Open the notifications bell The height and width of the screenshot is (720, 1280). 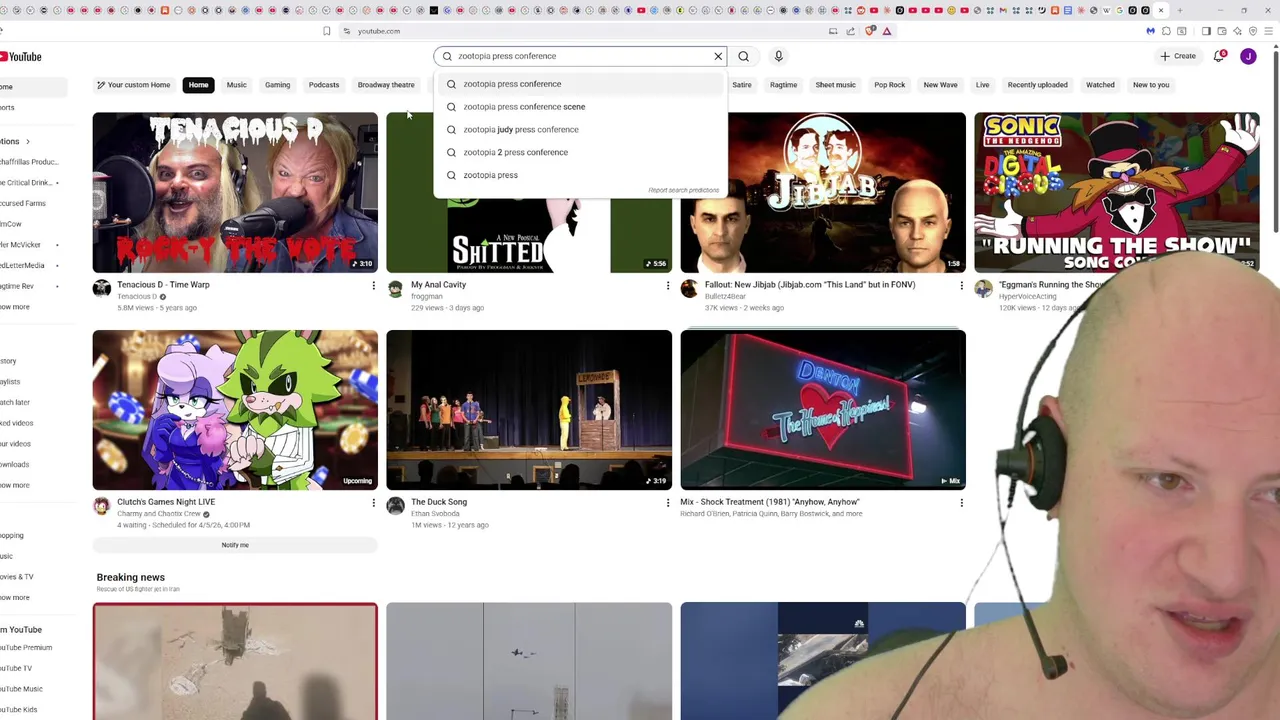click(1218, 56)
